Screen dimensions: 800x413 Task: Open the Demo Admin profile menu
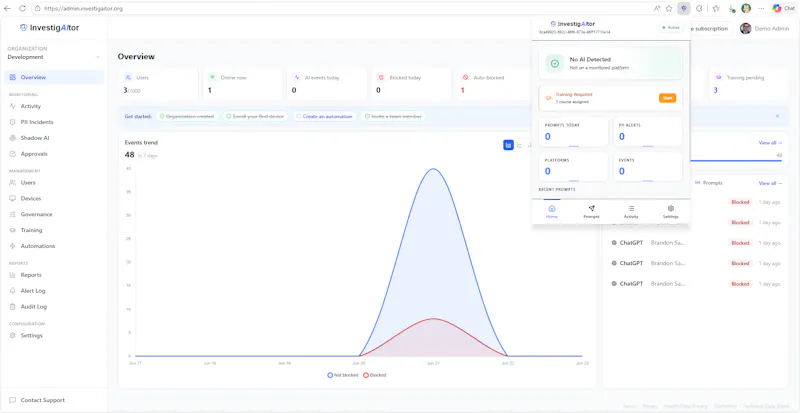point(765,29)
